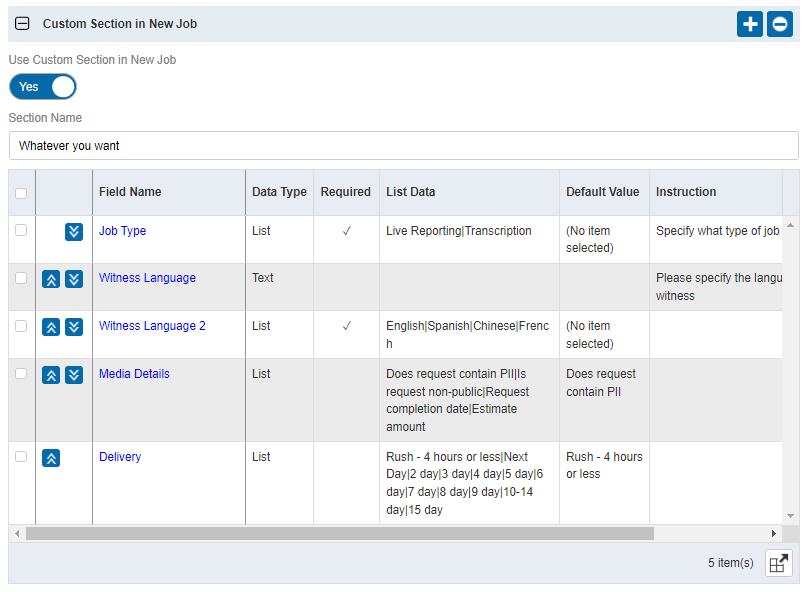Move Job Type row down
This screenshot has height=592, width=805.
(74, 232)
